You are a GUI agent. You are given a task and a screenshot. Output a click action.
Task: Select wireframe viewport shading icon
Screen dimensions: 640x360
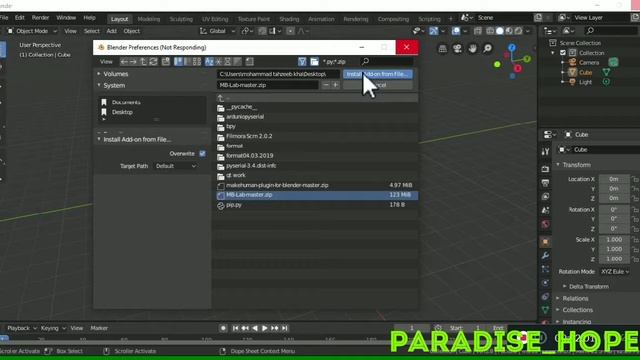pyautogui.click(x=490, y=31)
